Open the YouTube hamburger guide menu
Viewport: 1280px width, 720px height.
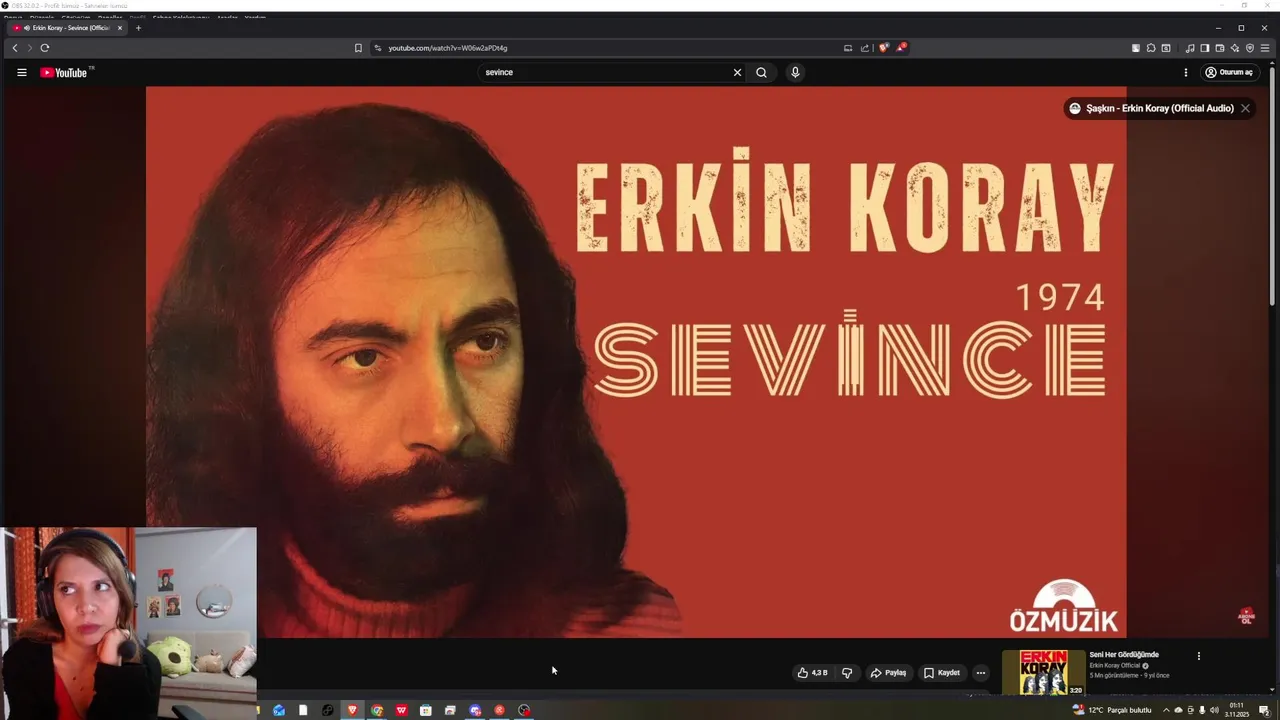[x=21, y=72]
